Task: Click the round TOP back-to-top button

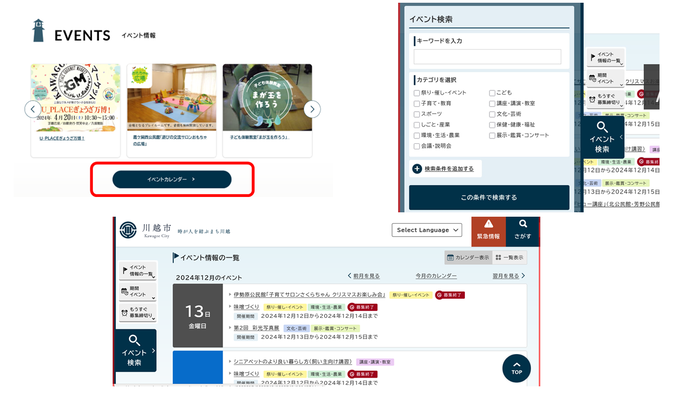Action: point(517,368)
